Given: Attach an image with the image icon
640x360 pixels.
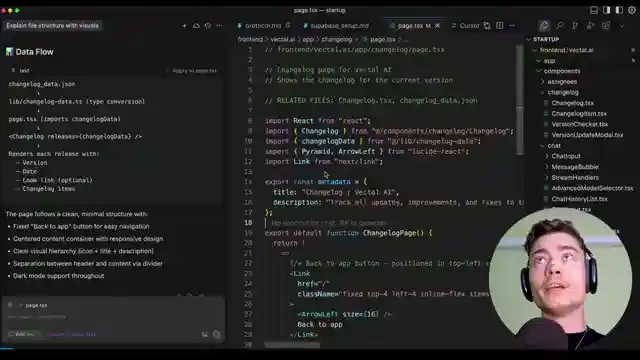Looking at the screenshot, I should coord(204,335).
